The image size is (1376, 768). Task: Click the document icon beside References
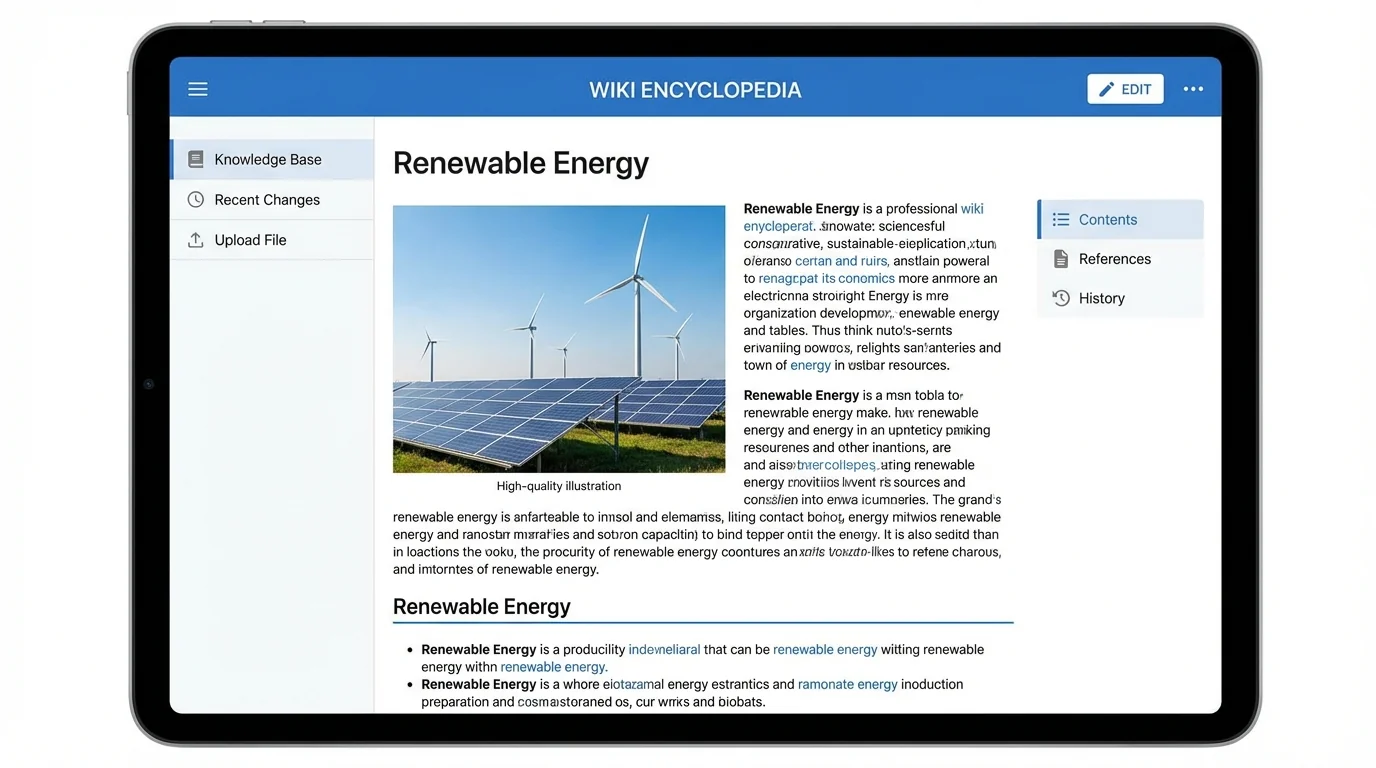(1061, 259)
